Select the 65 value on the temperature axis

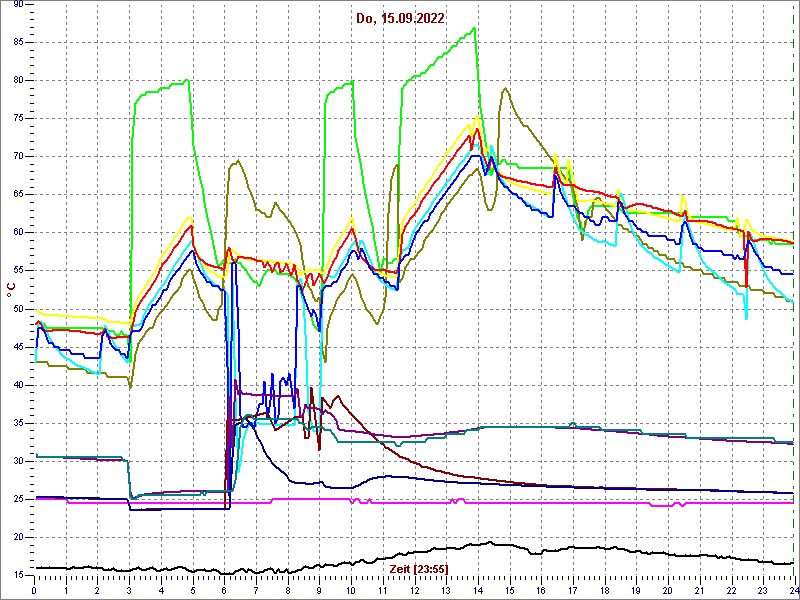pos(18,194)
